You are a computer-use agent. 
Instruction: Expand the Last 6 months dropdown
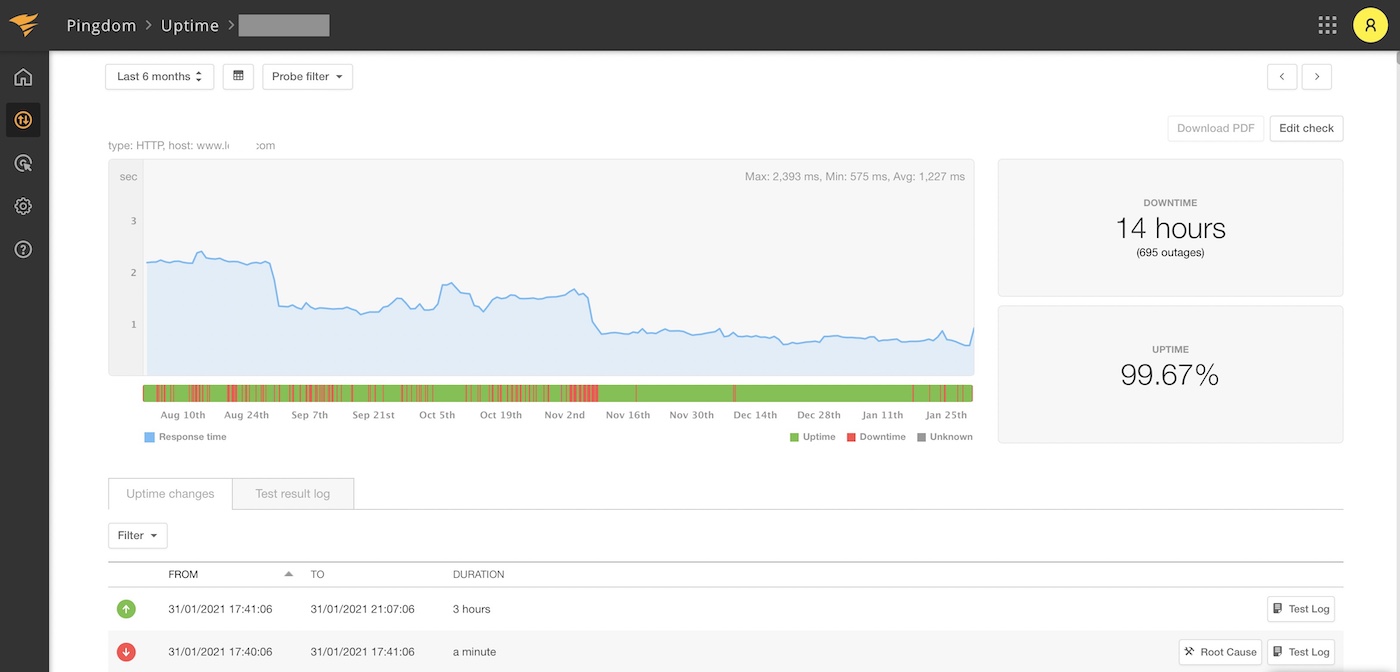coord(159,77)
